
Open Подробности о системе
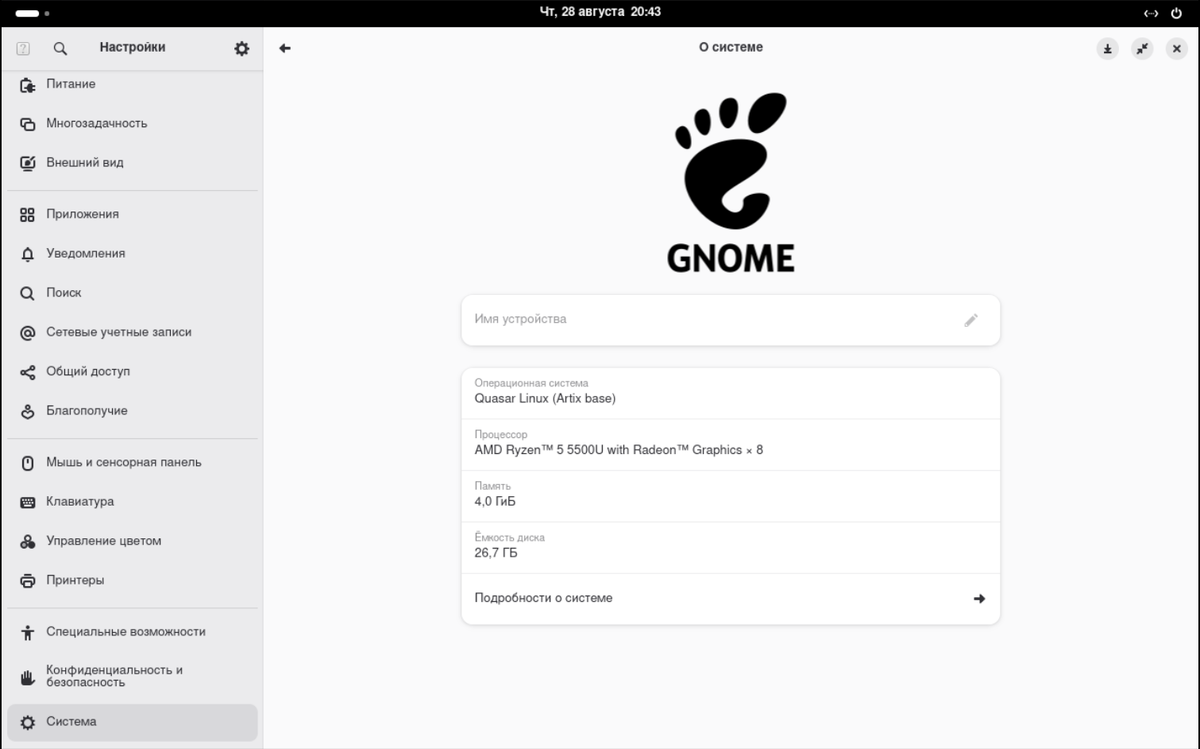pos(731,598)
